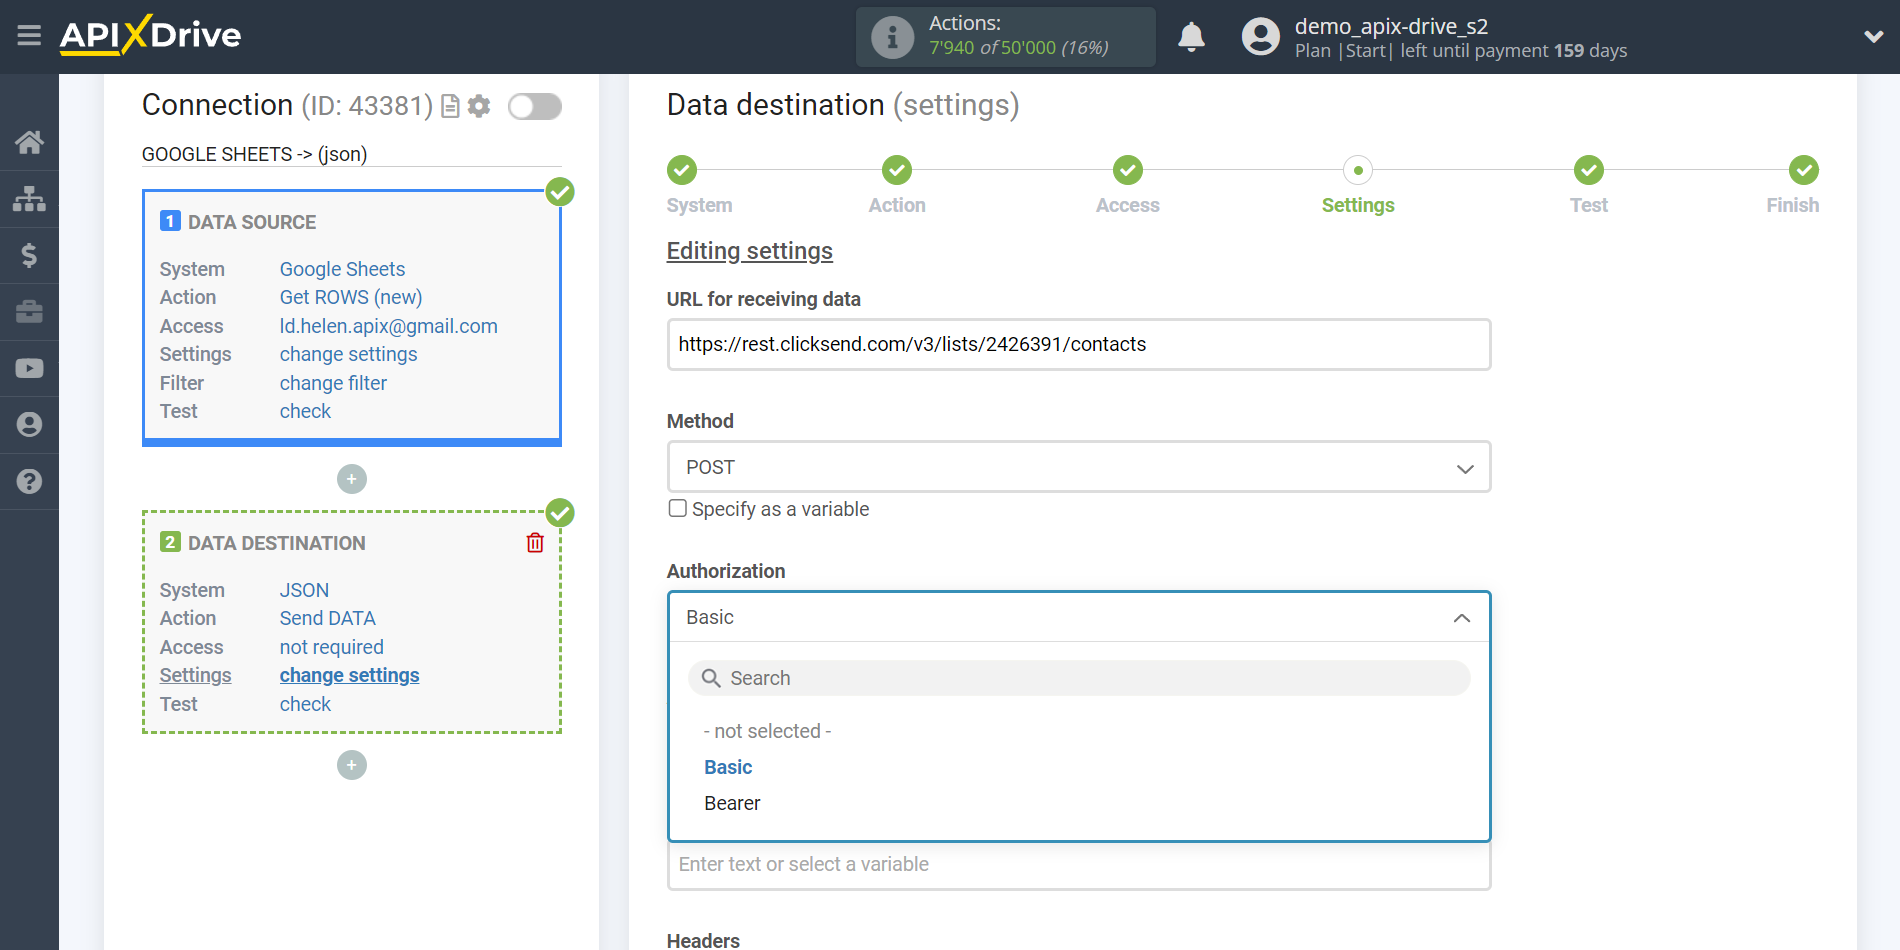Click not required access link
Image resolution: width=1900 pixels, height=950 pixels.
click(331, 647)
